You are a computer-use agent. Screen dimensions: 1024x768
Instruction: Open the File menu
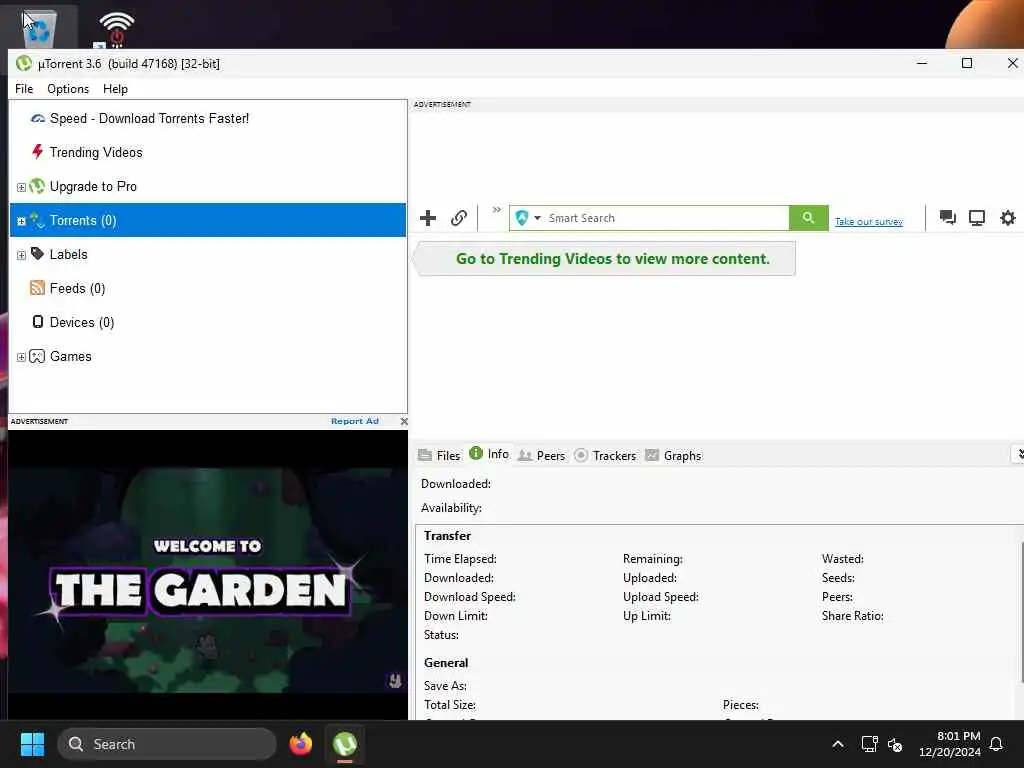tap(24, 89)
